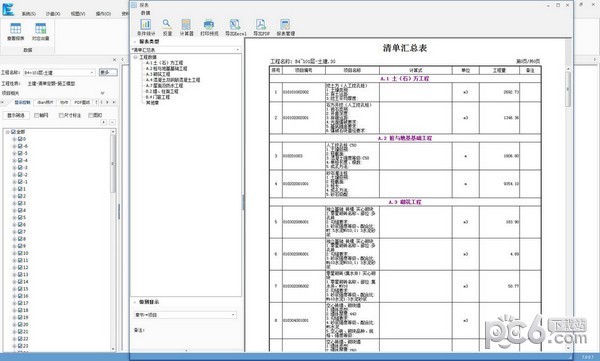Select A.1 土(石)方工程 tree item
Screen dimensions: 600x361
[x=164, y=63]
